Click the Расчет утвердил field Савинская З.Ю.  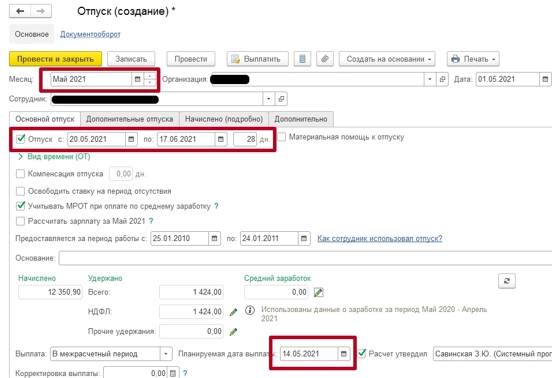pyautogui.click(x=493, y=354)
